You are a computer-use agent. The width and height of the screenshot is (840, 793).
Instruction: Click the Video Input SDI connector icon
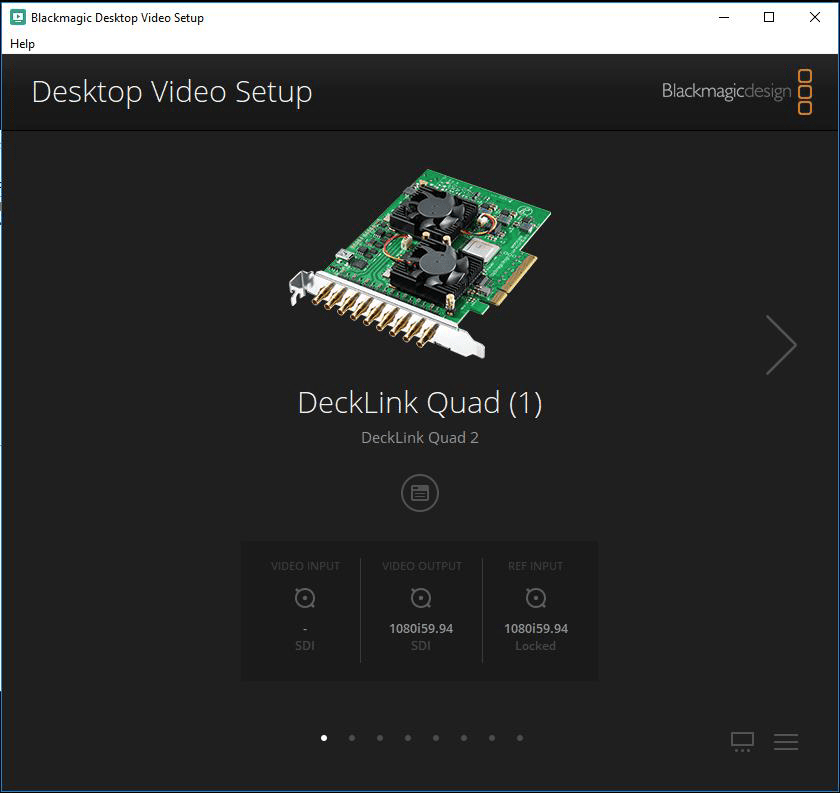[304, 597]
